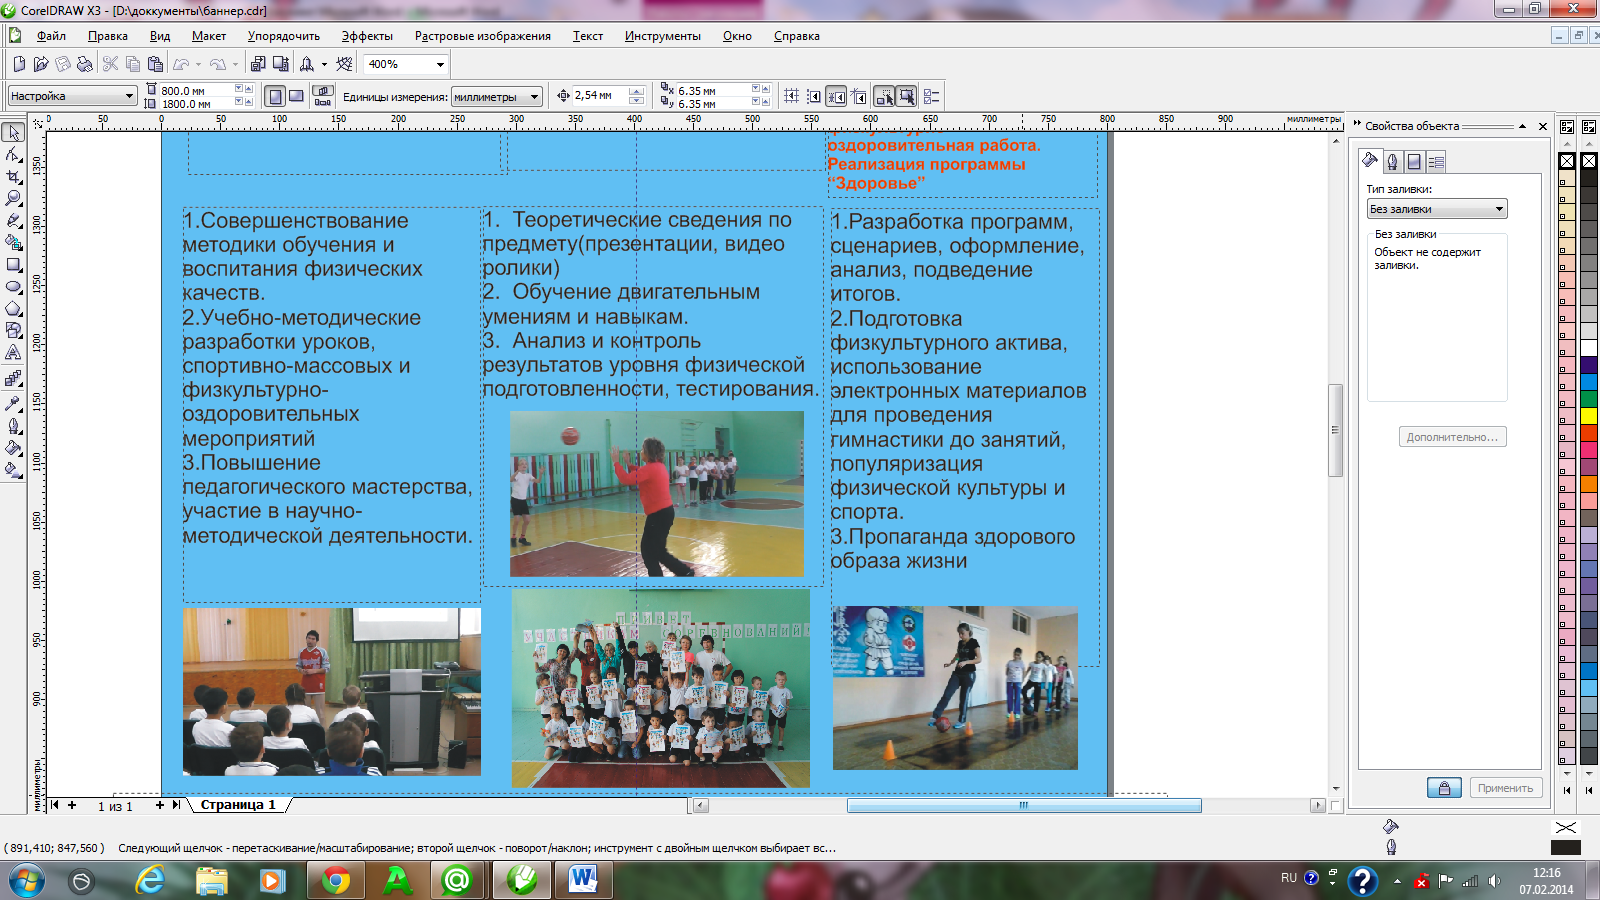This screenshot has width=1600, height=900.
Task: Toggle landscape page orientation
Action: point(296,96)
